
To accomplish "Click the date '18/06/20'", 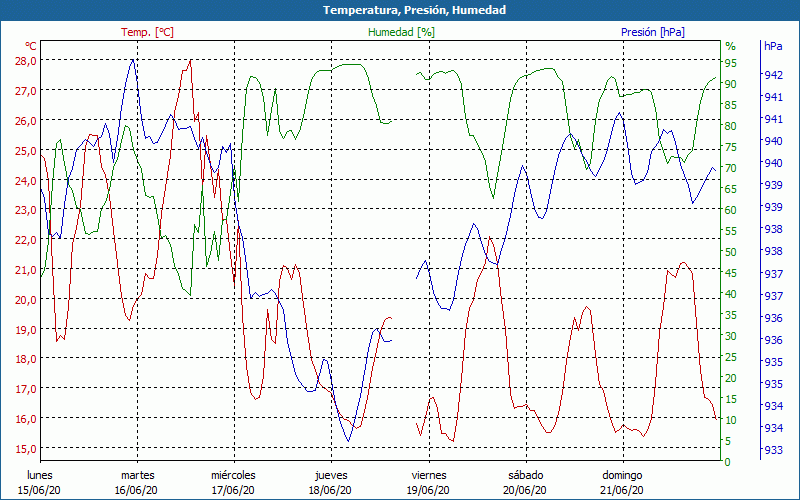I will [330, 490].
